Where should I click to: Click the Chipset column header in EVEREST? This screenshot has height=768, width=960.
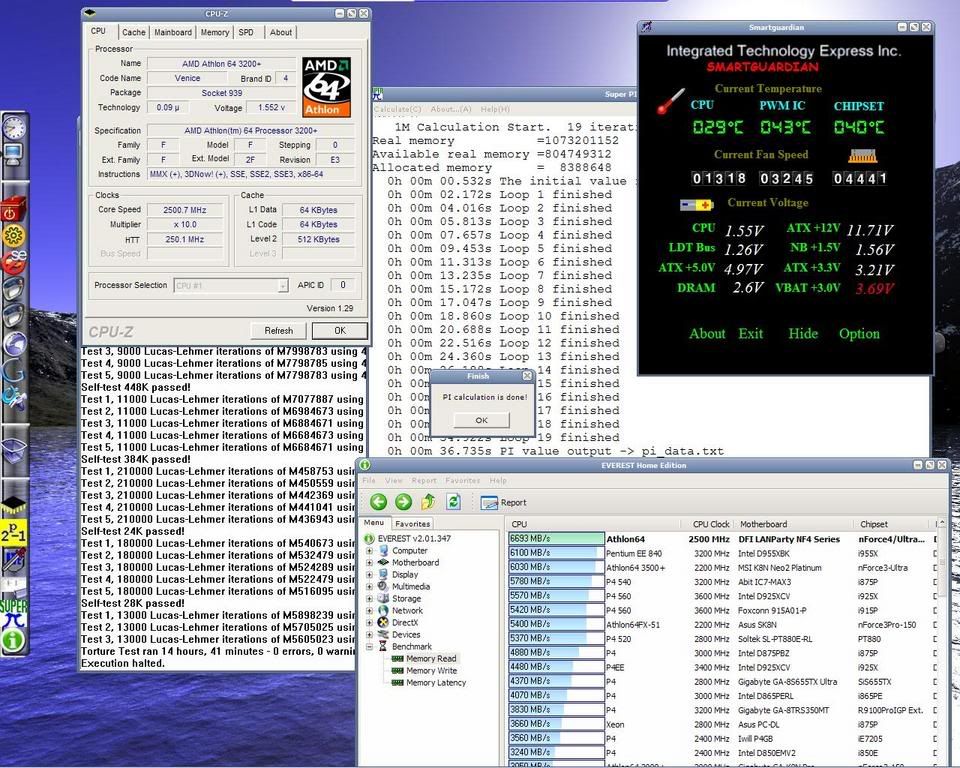coord(893,524)
